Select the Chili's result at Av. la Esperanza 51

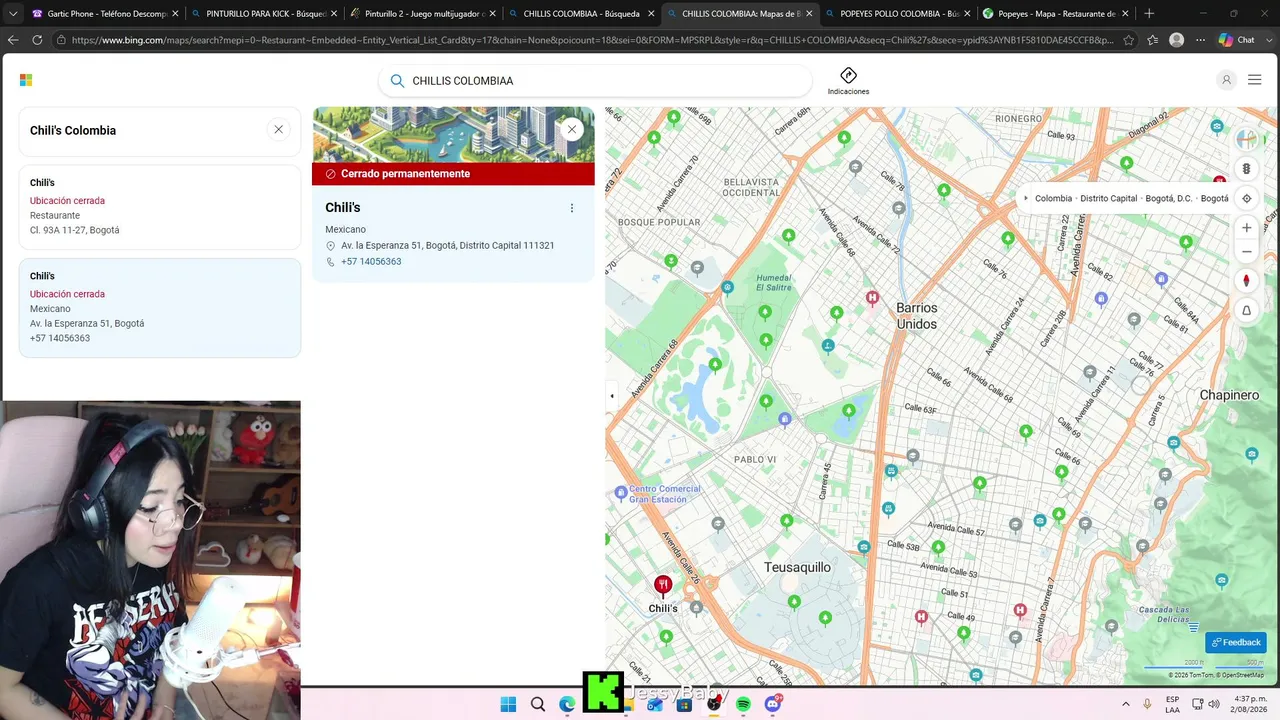pyautogui.click(x=160, y=308)
